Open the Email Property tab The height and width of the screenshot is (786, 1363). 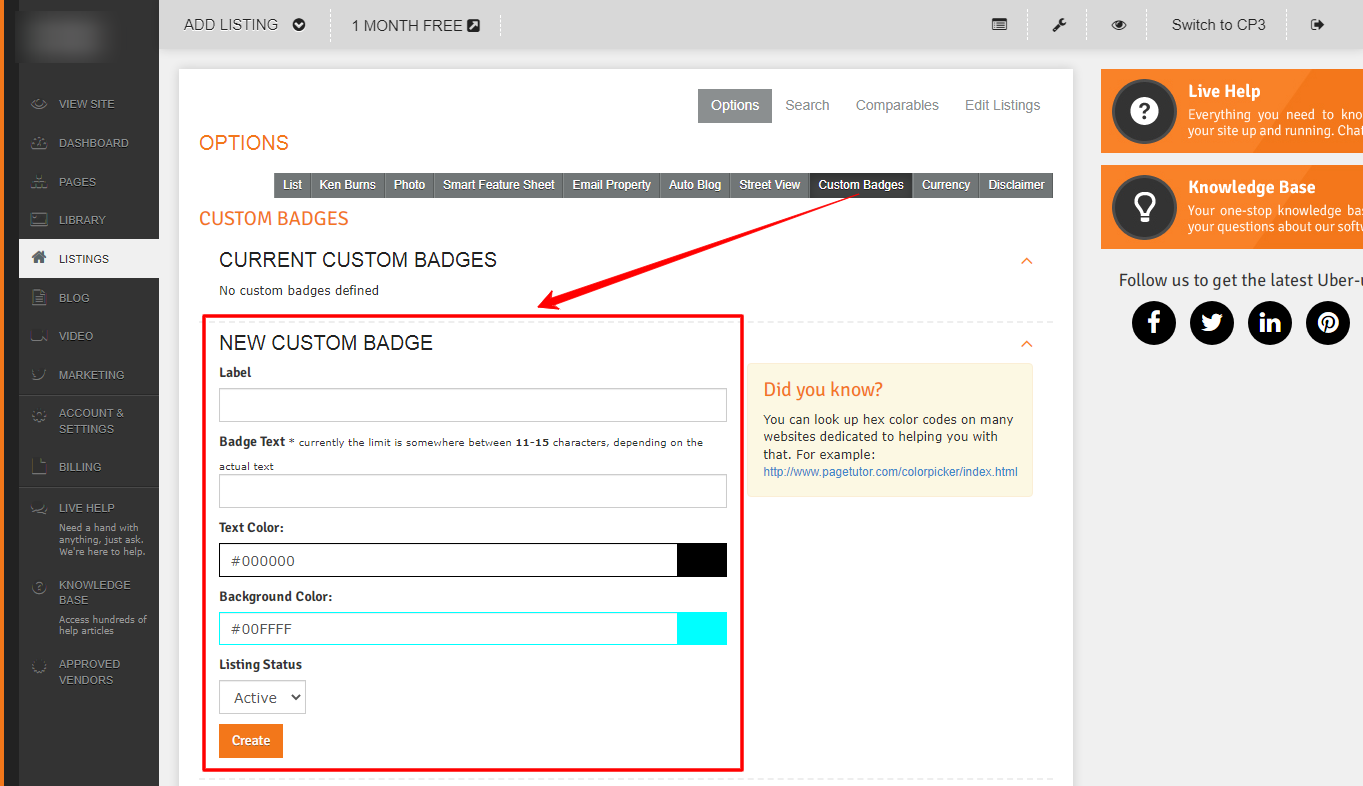tap(612, 185)
